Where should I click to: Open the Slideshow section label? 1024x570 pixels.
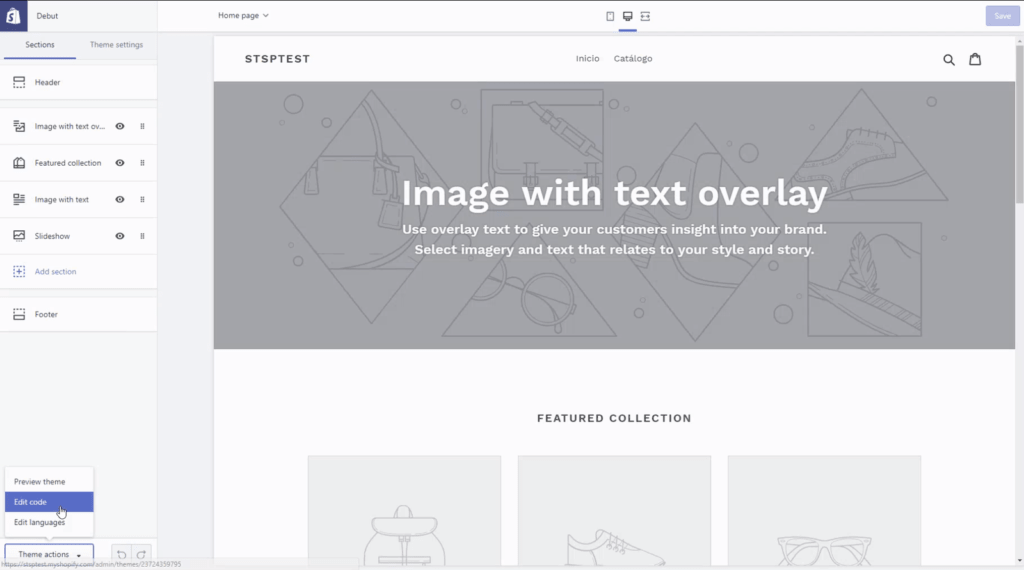pyautogui.click(x=52, y=236)
